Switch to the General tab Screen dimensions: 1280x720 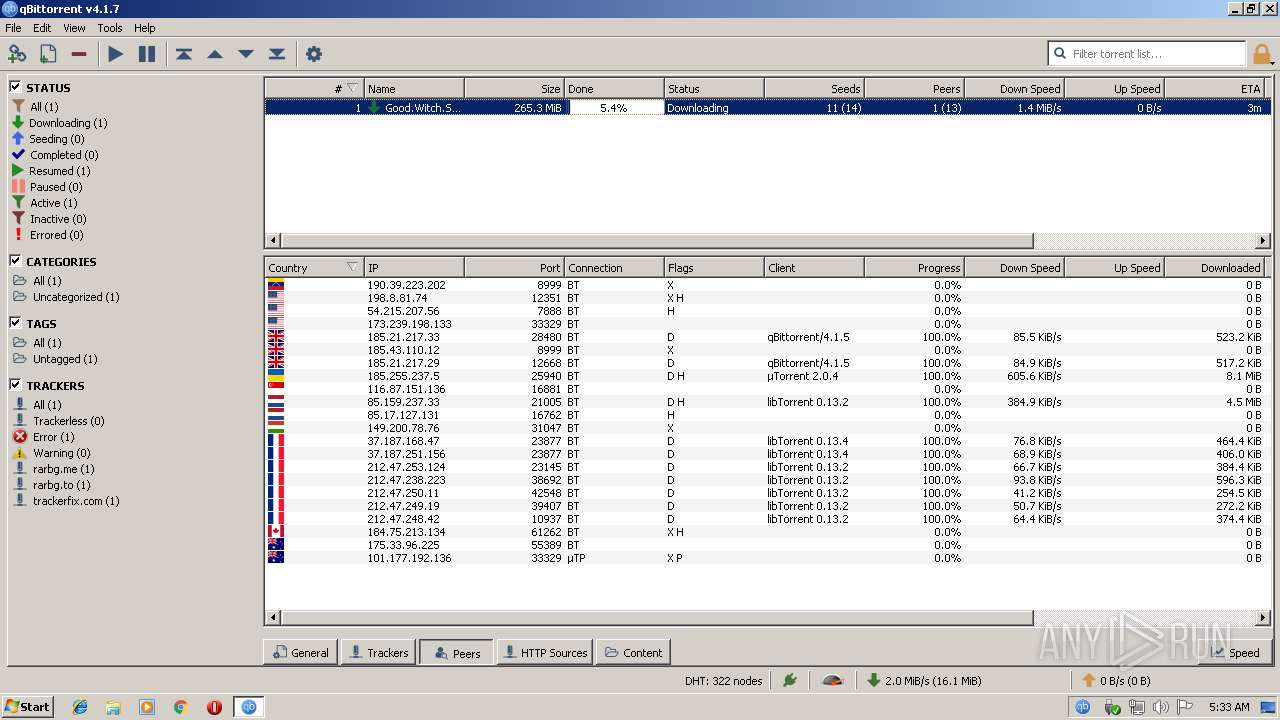(x=300, y=652)
